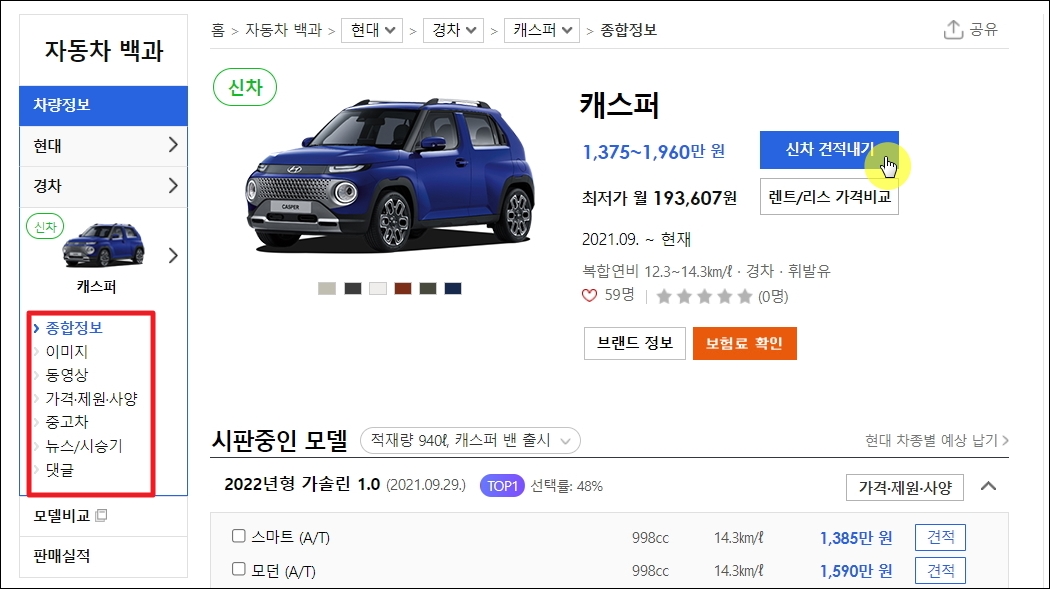
Task: Click the 렌트/리스 가격비교 button
Action: coord(829,197)
